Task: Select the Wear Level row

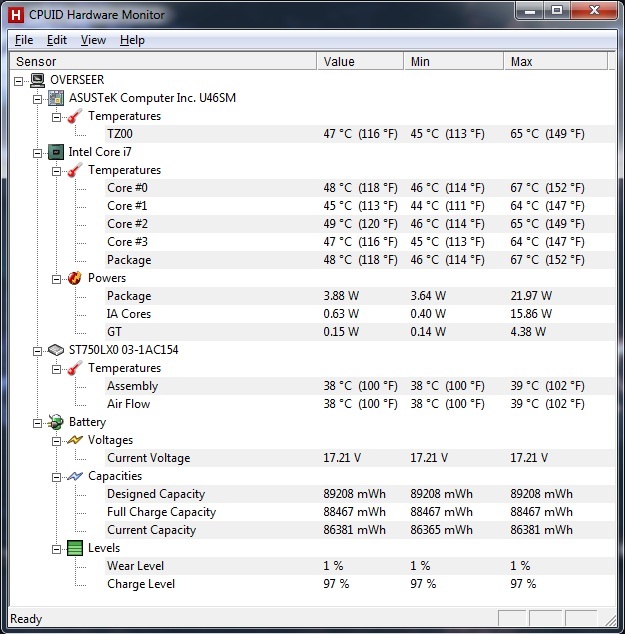Action: point(360,566)
